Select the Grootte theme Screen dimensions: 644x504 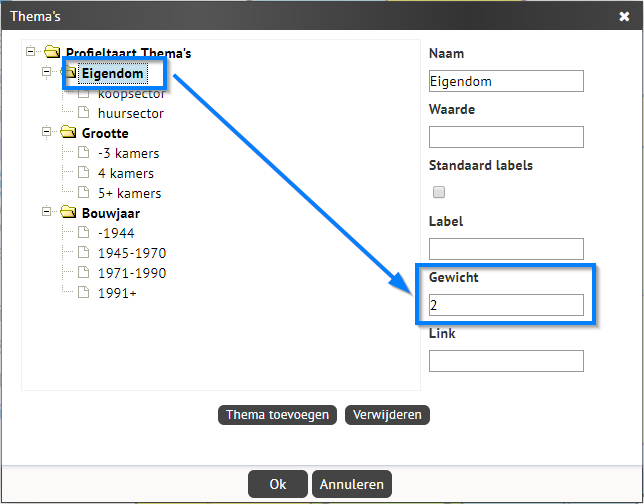point(105,133)
